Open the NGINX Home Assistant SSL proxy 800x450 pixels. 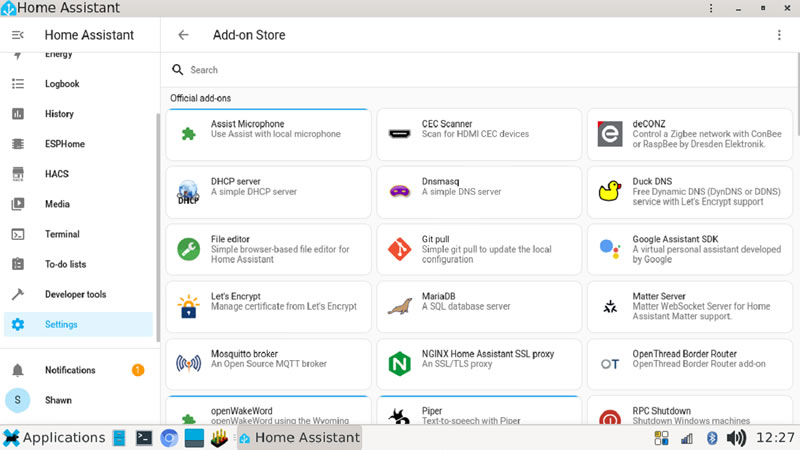tap(479, 364)
